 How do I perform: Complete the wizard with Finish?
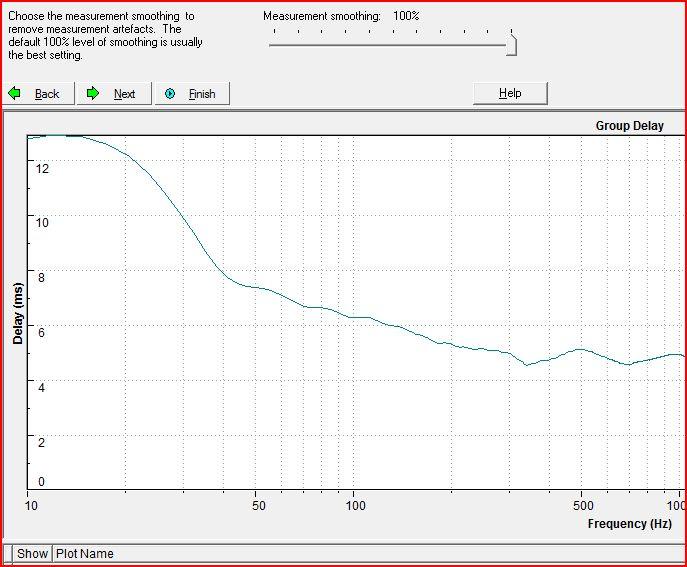[x=192, y=93]
